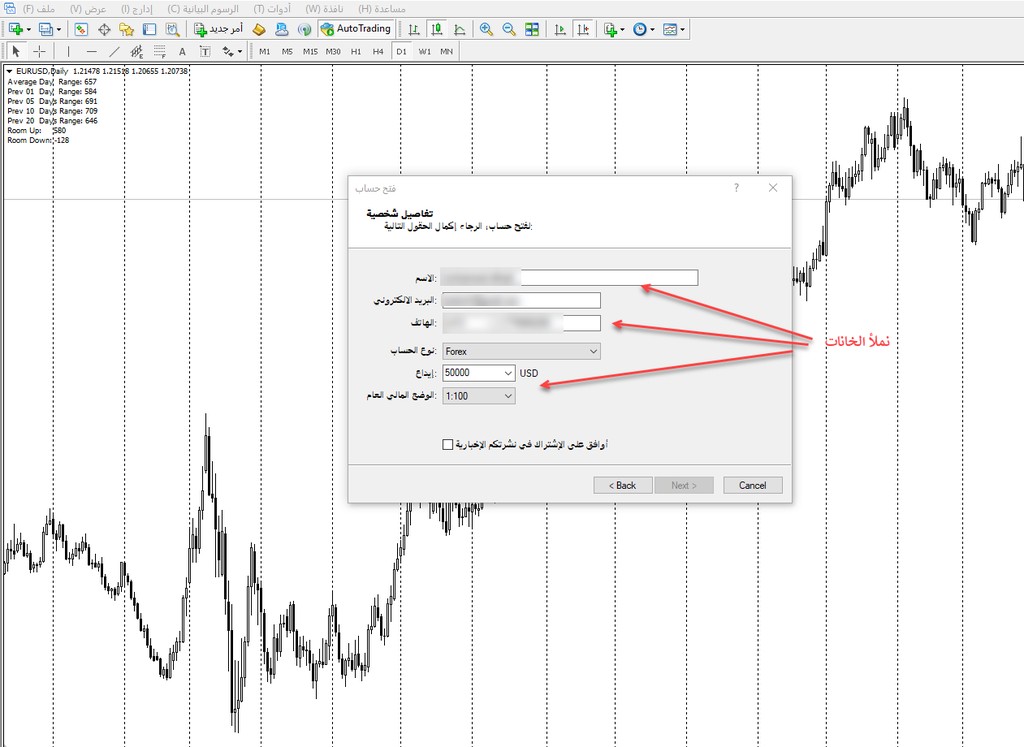This screenshot has height=747, width=1024.
Task: Click the Back button
Action: (622, 485)
